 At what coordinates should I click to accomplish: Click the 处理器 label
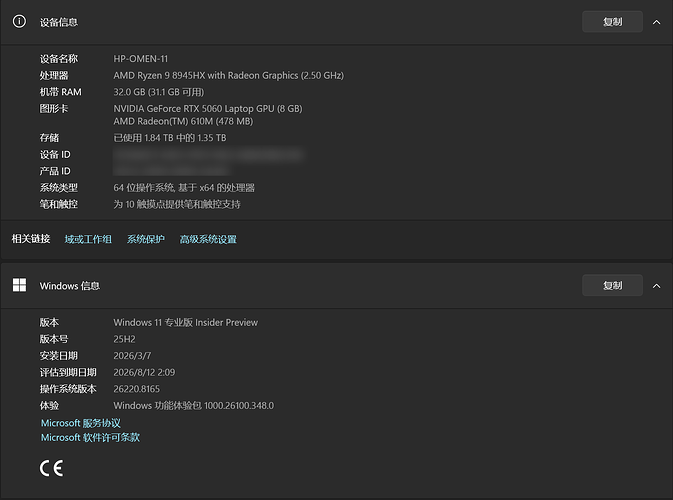coord(54,75)
